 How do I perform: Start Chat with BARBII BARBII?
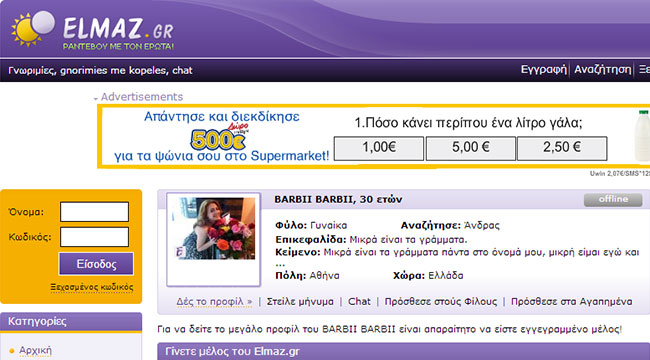[x=359, y=302]
